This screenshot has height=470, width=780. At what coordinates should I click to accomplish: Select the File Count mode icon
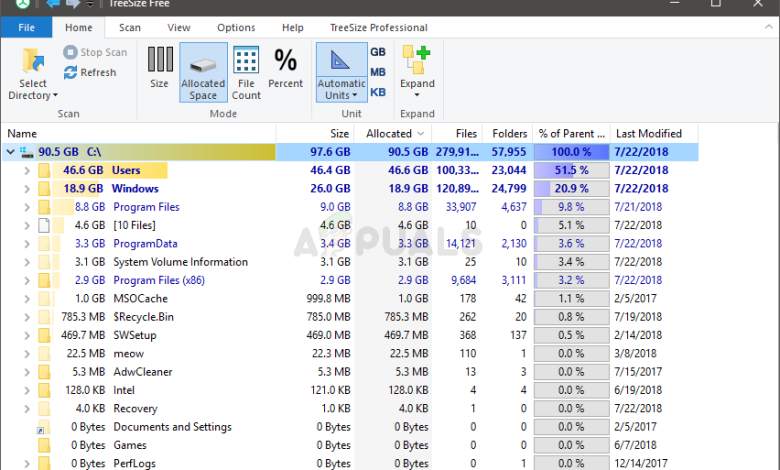[245, 68]
